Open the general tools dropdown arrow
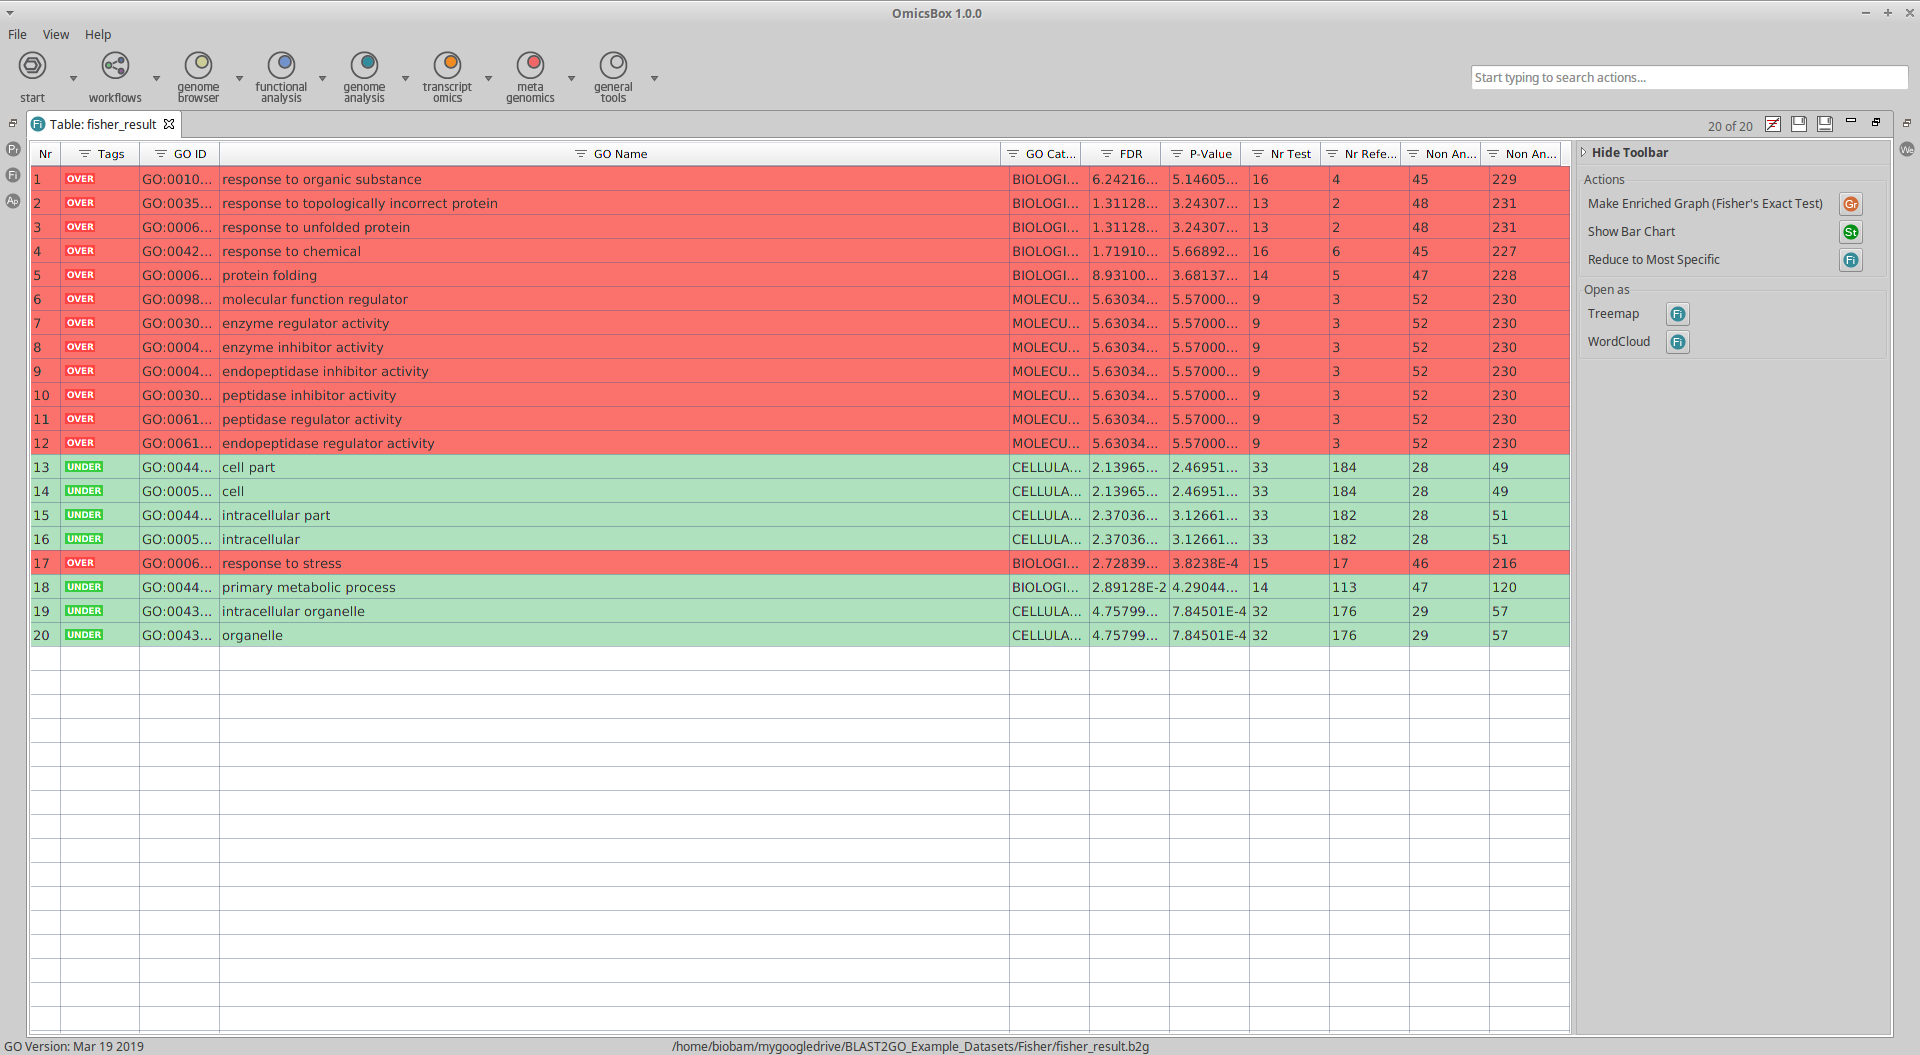 (654, 78)
